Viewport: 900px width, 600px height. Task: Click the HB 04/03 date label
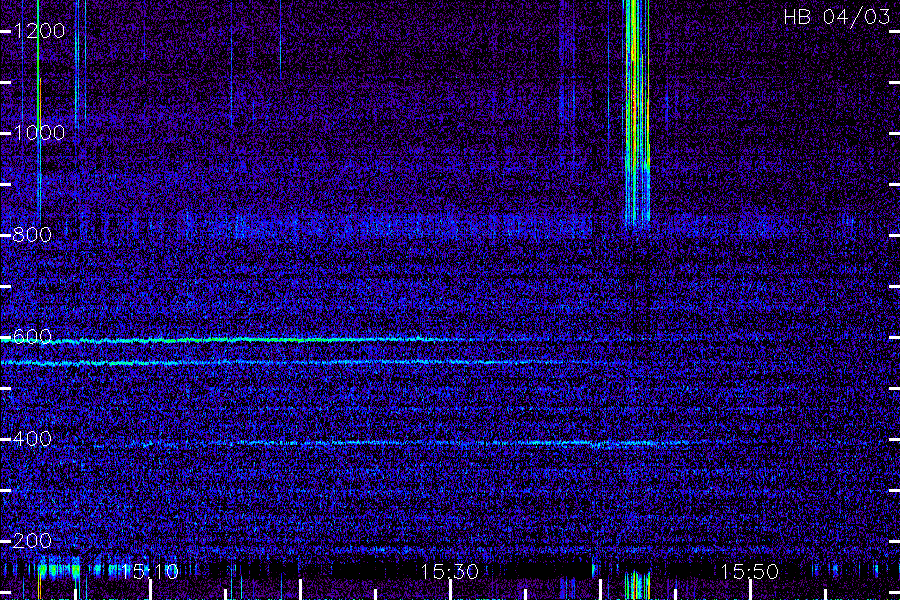point(837,17)
